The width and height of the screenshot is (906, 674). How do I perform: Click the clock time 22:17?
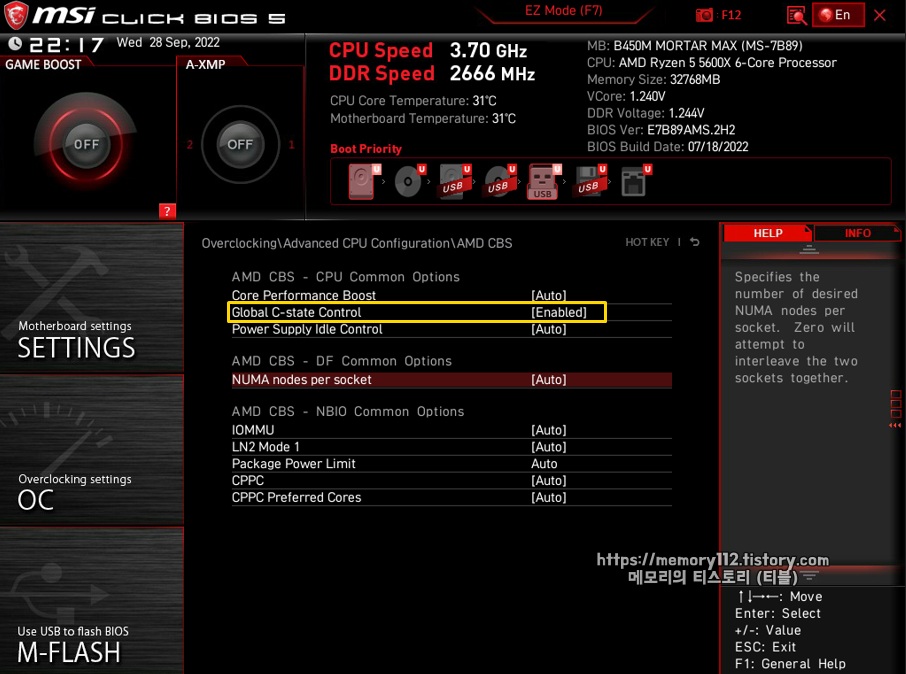[x=66, y=45]
